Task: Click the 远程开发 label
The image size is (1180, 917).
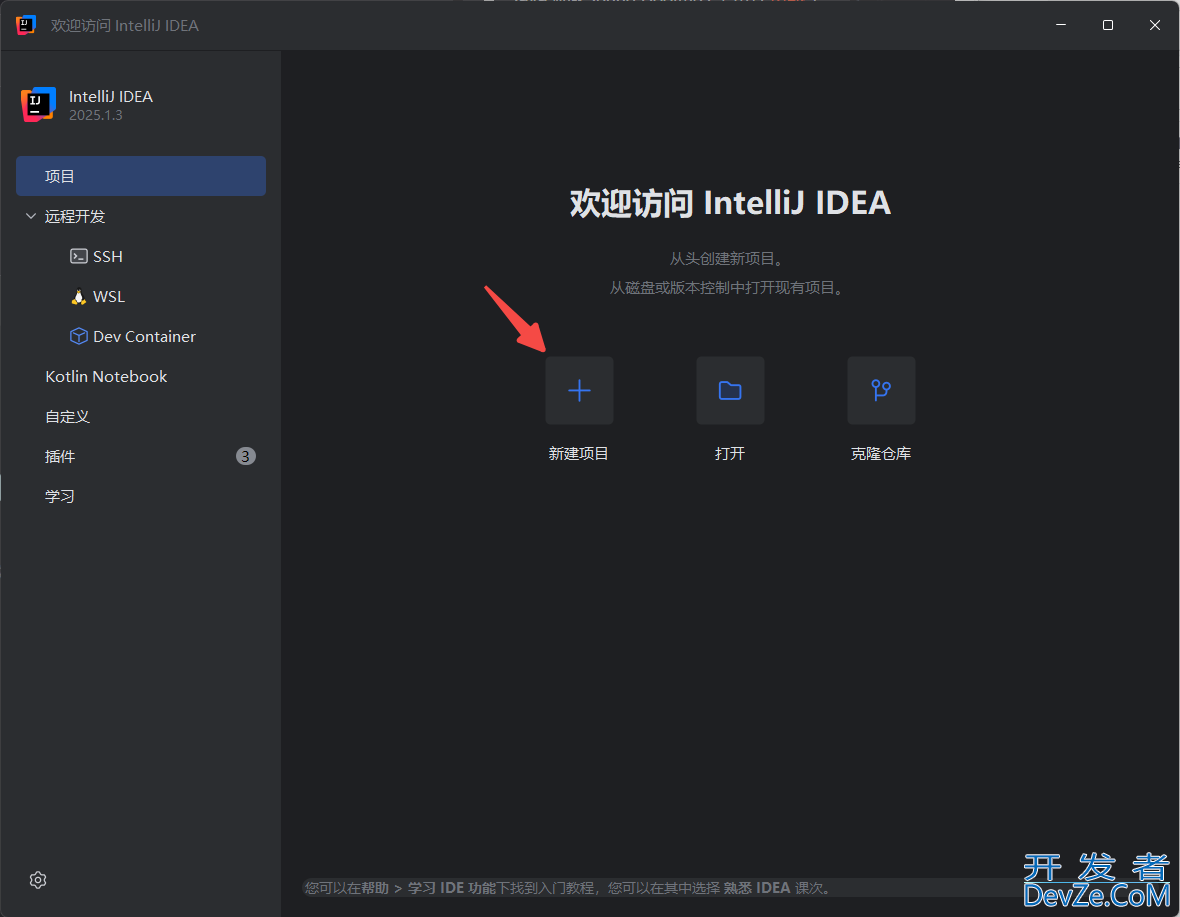Action: 75,217
